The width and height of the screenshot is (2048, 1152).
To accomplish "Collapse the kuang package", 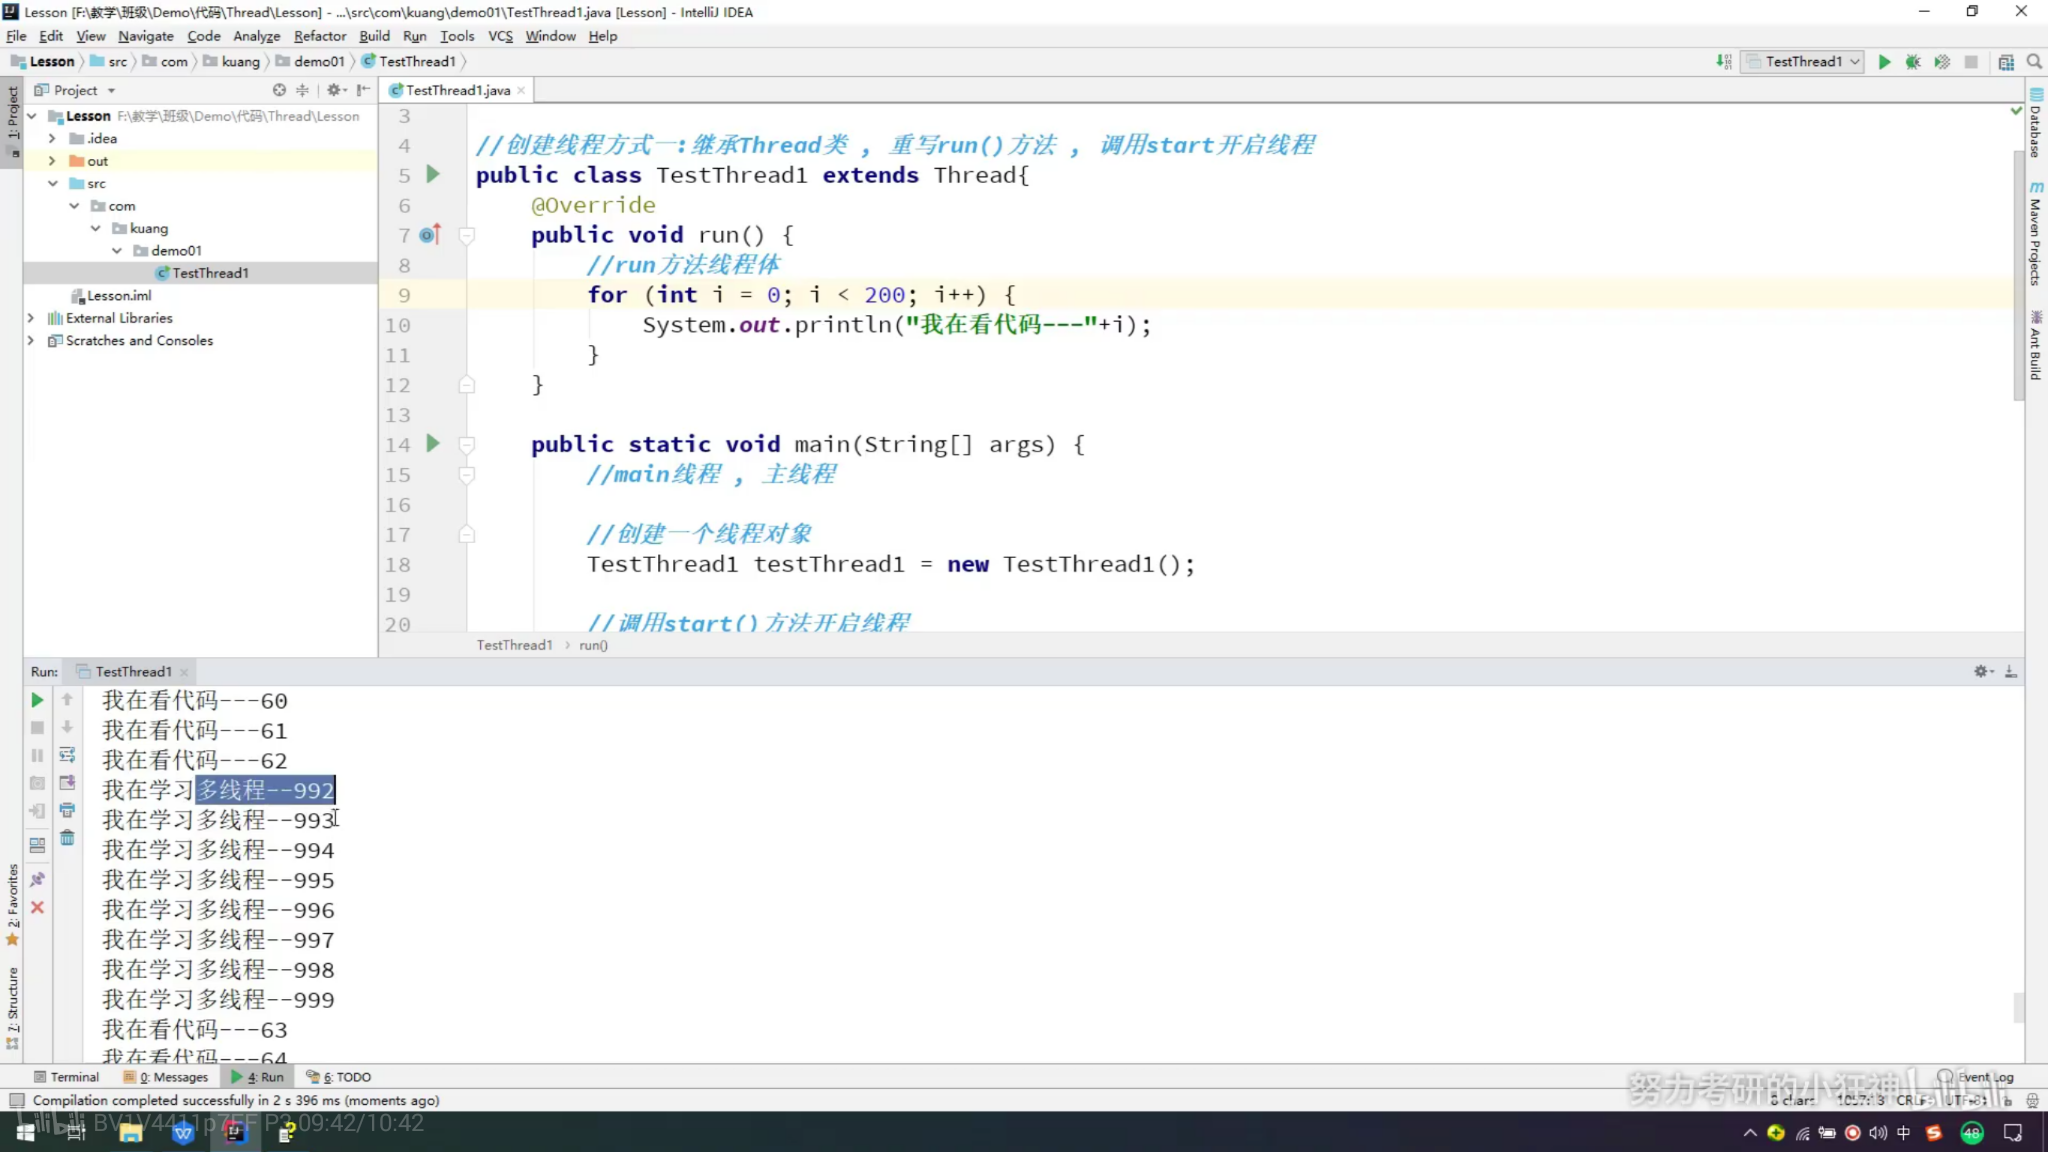I will (x=96, y=228).
